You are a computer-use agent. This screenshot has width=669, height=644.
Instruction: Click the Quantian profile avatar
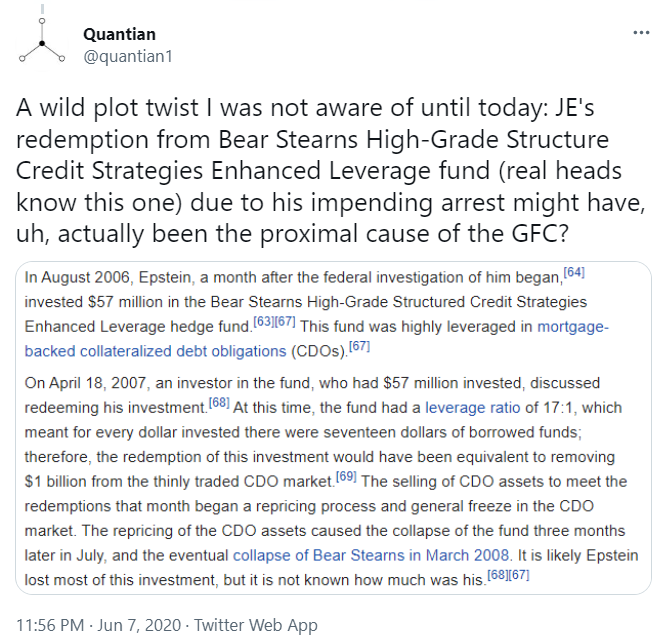pos(42,44)
